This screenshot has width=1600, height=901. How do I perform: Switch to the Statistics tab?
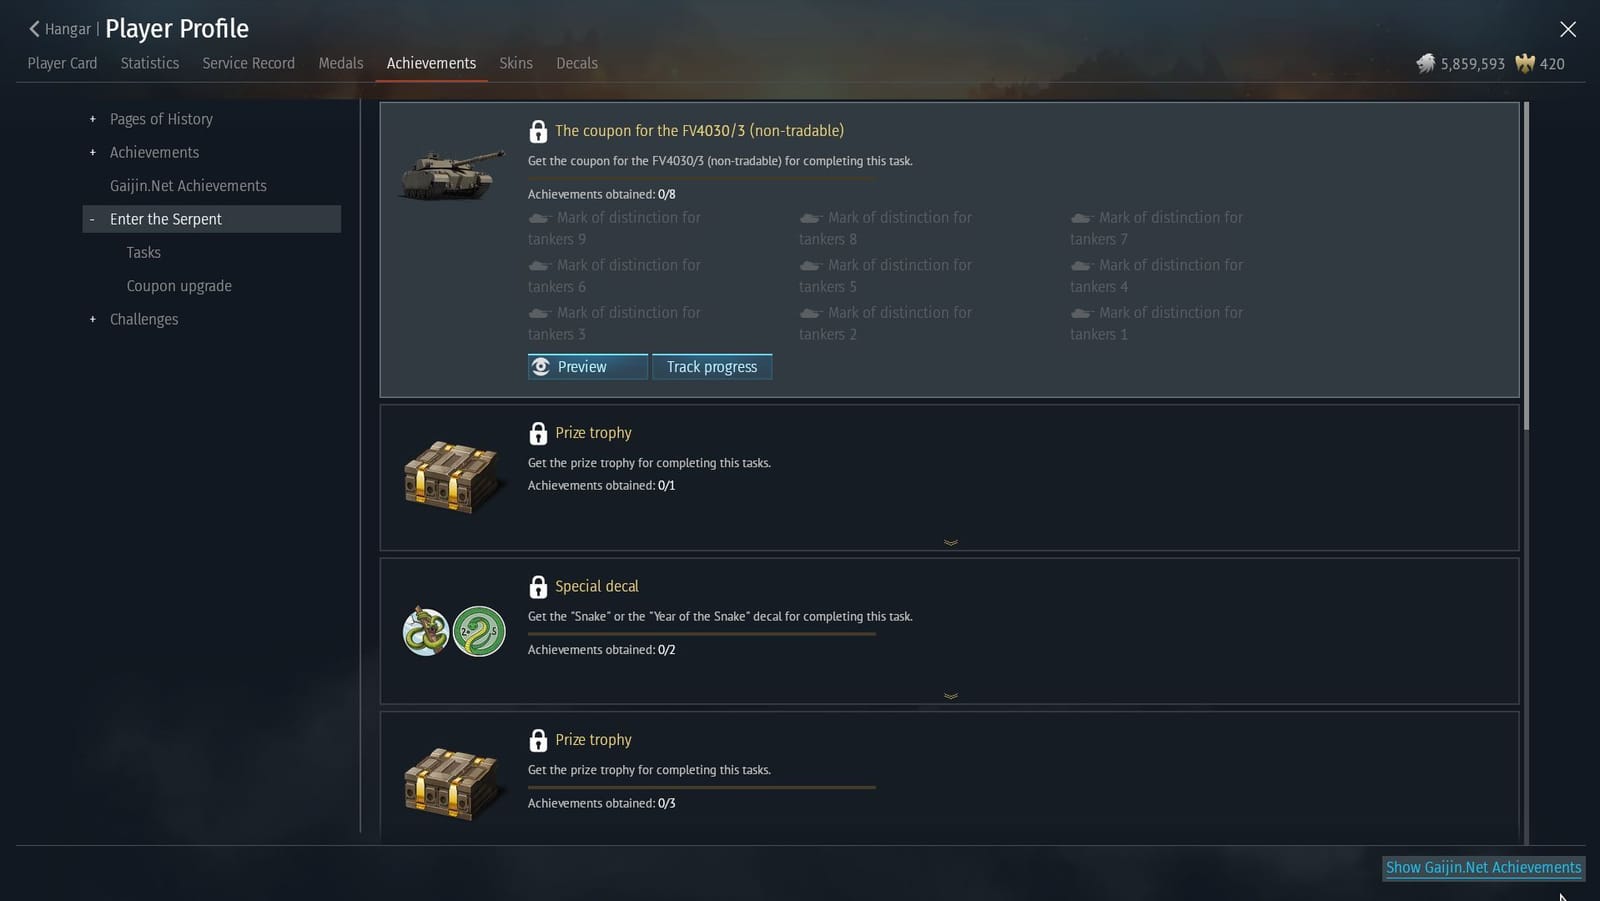[149, 63]
